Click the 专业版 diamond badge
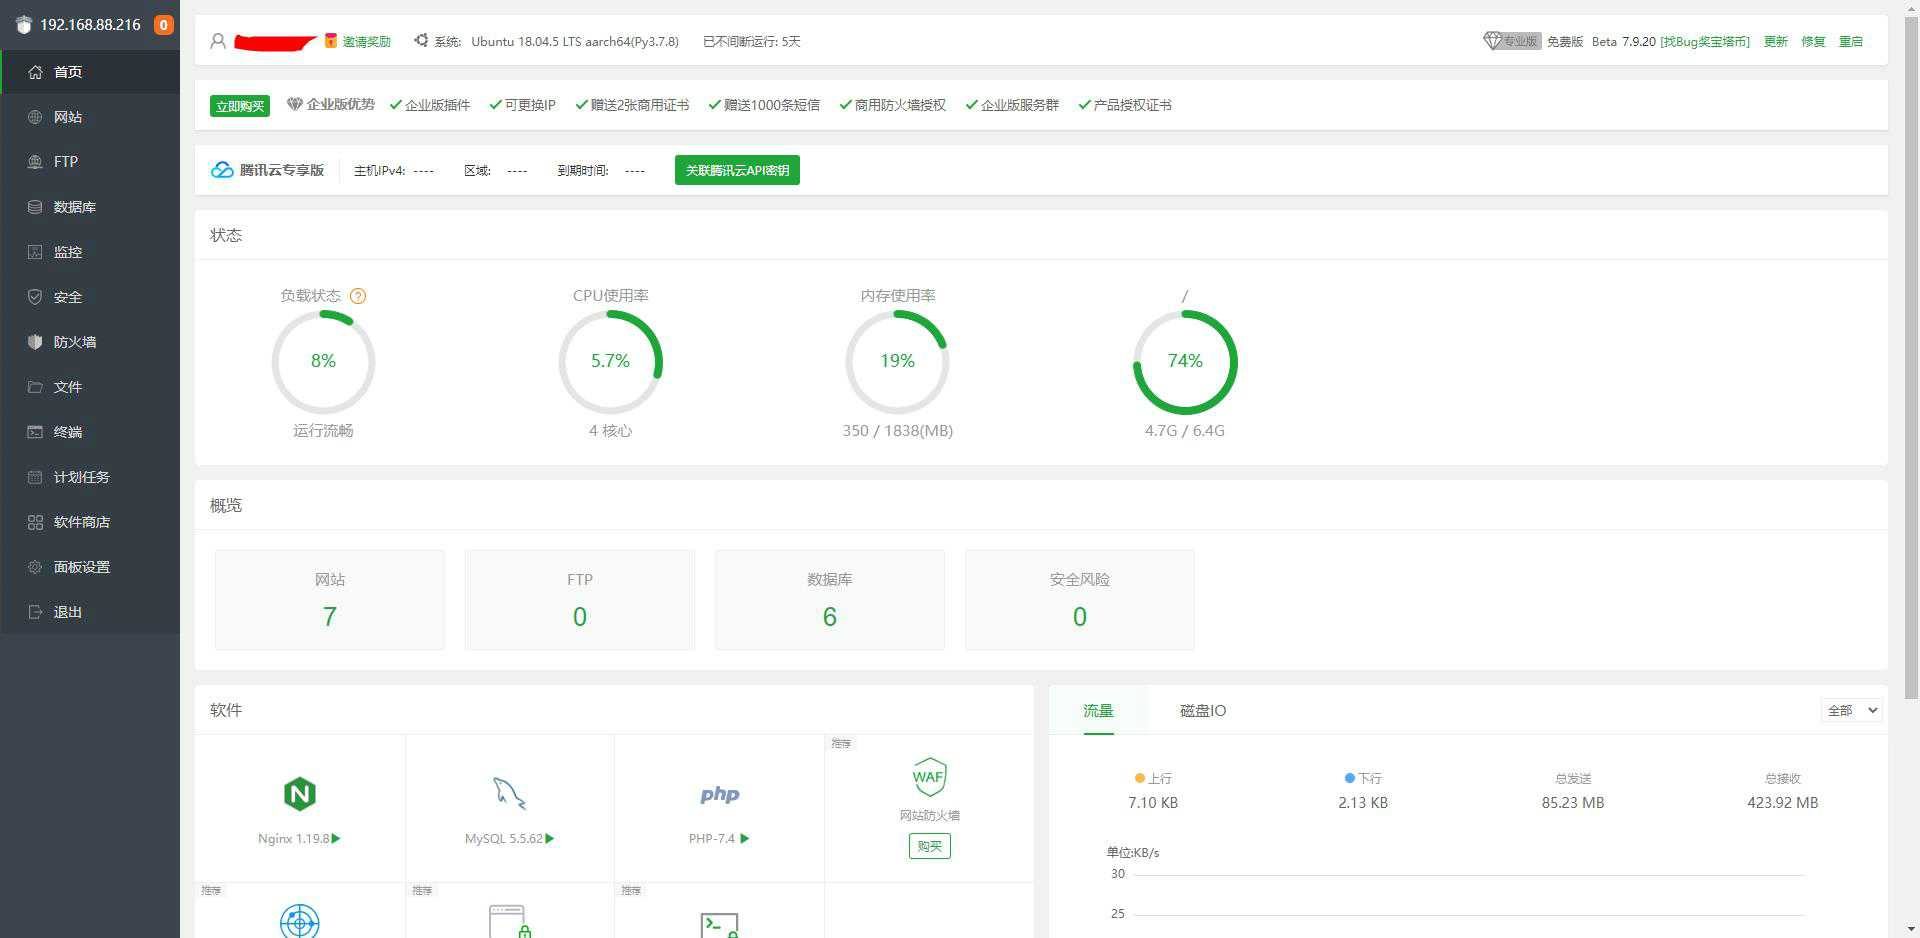1920x938 pixels. point(1511,41)
